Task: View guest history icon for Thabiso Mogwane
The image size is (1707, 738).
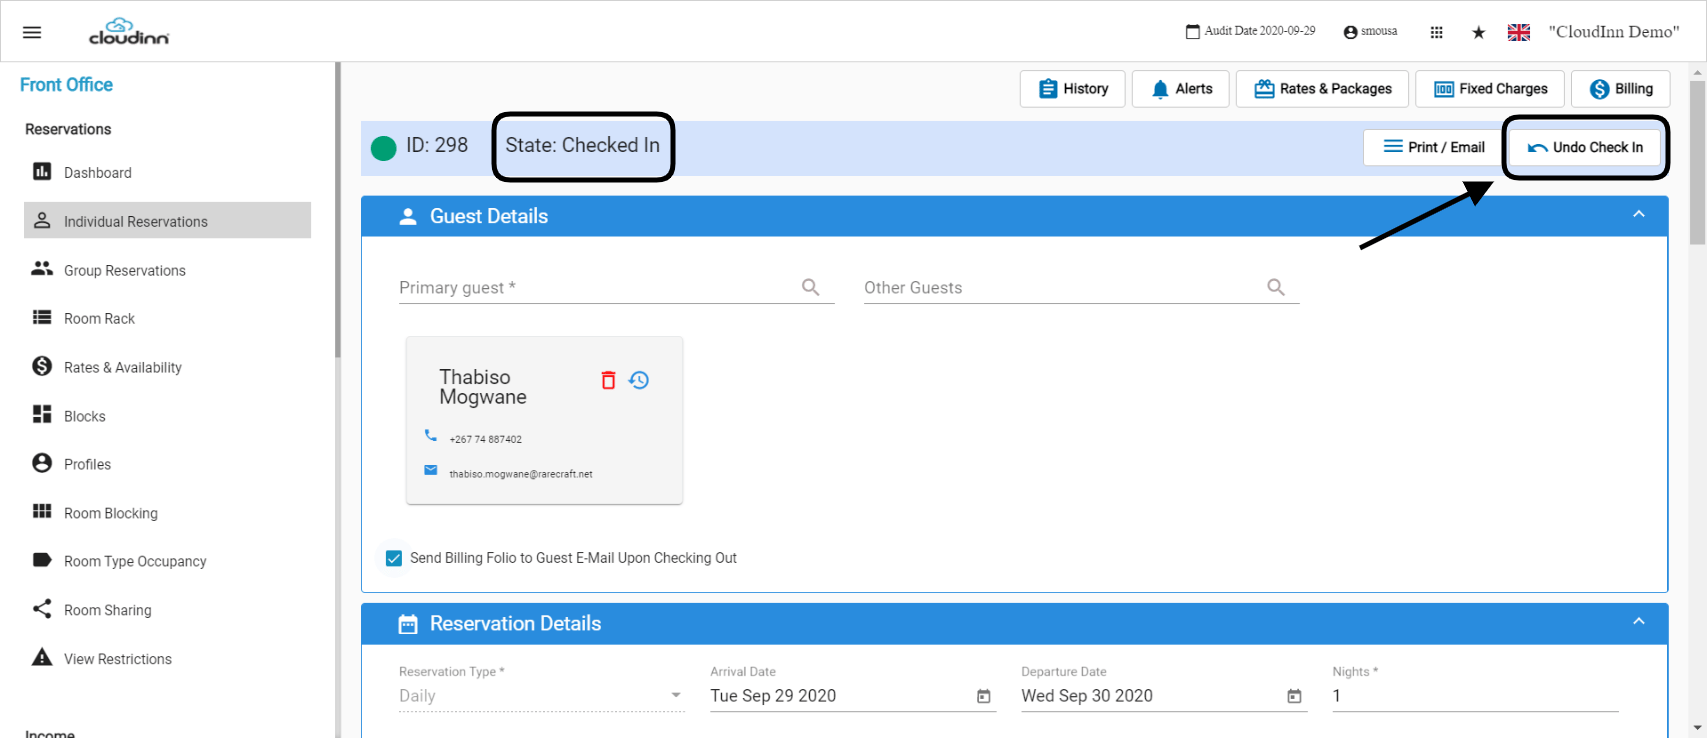Action: click(639, 380)
